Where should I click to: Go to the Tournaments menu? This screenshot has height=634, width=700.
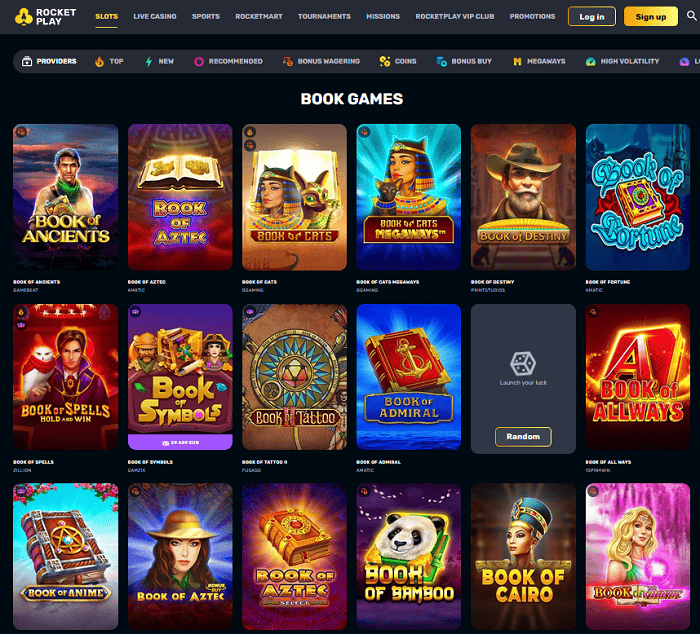pyautogui.click(x=324, y=17)
